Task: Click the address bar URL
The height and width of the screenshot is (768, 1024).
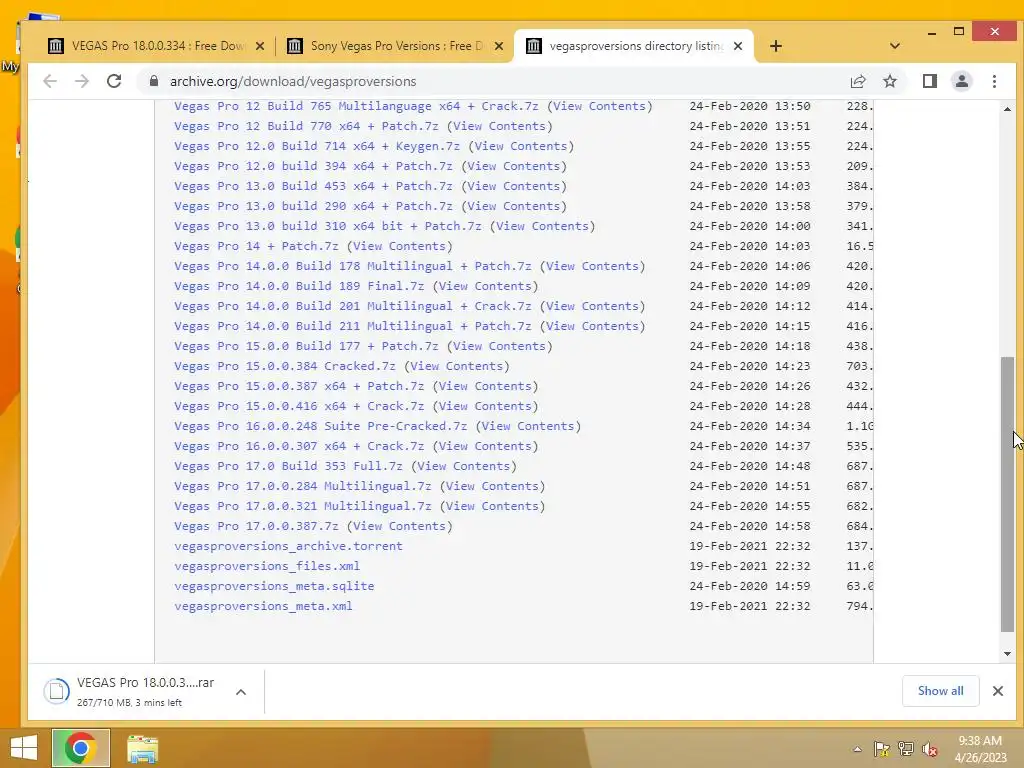Action: [293, 81]
